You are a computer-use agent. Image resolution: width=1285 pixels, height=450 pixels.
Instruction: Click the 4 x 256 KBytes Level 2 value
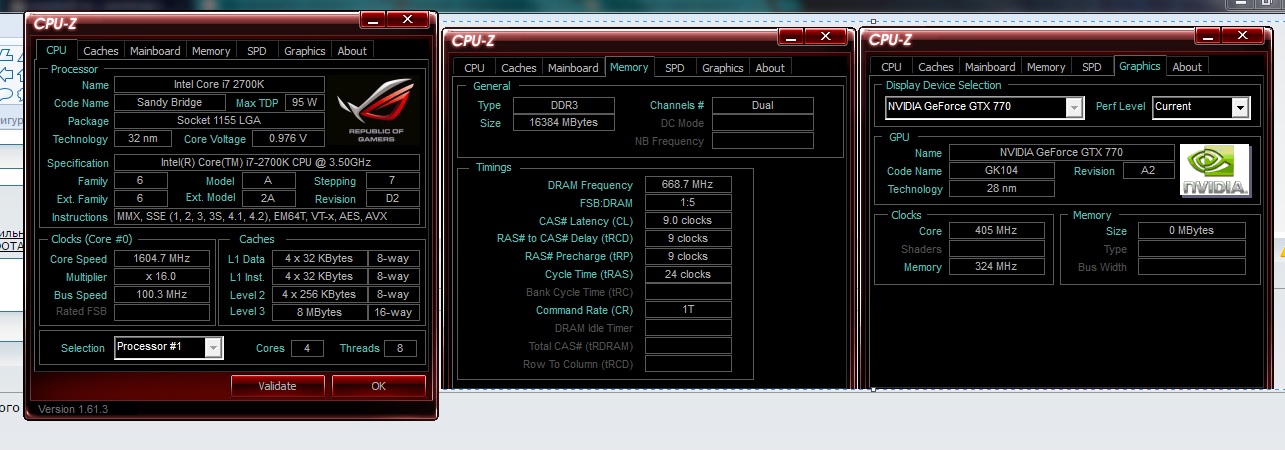319,294
